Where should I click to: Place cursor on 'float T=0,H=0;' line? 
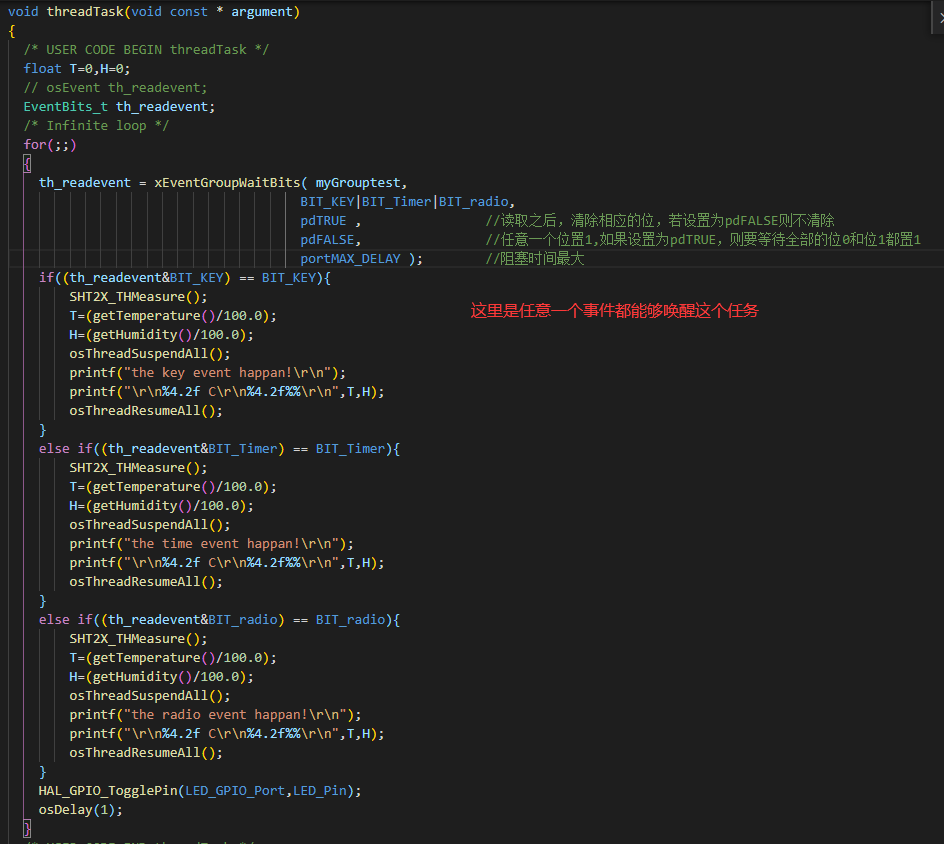[x=76, y=69]
